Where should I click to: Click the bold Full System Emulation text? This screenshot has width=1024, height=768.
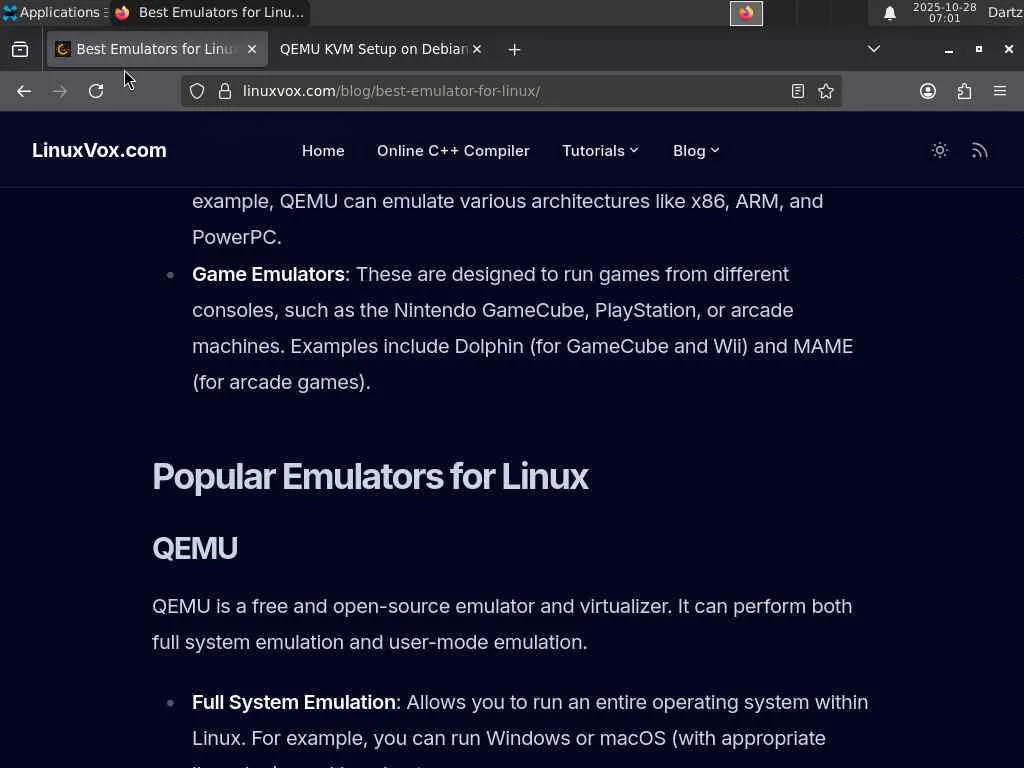point(294,703)
